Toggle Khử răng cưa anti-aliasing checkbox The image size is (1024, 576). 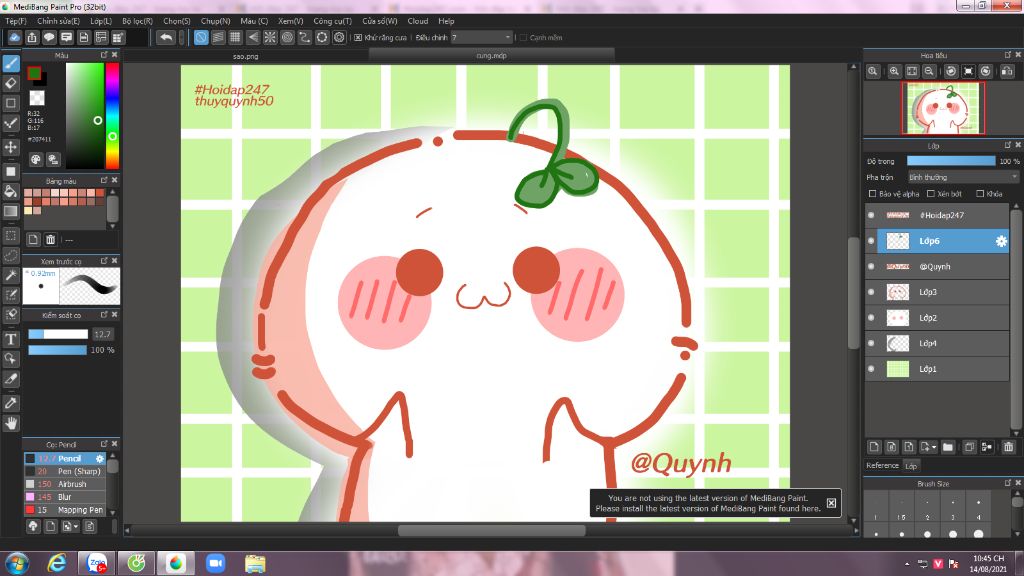358,38
